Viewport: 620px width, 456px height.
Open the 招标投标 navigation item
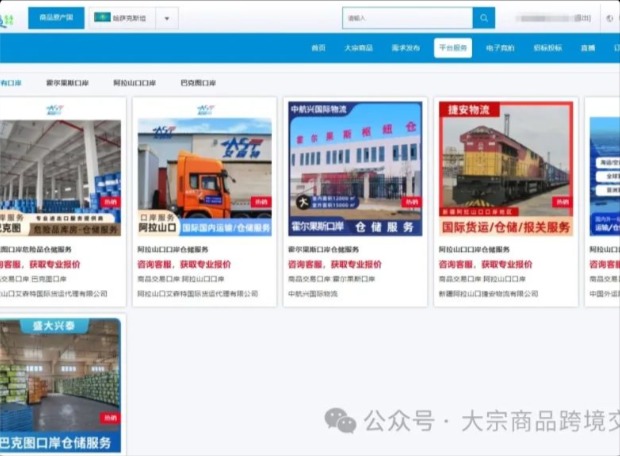point(548,48)
